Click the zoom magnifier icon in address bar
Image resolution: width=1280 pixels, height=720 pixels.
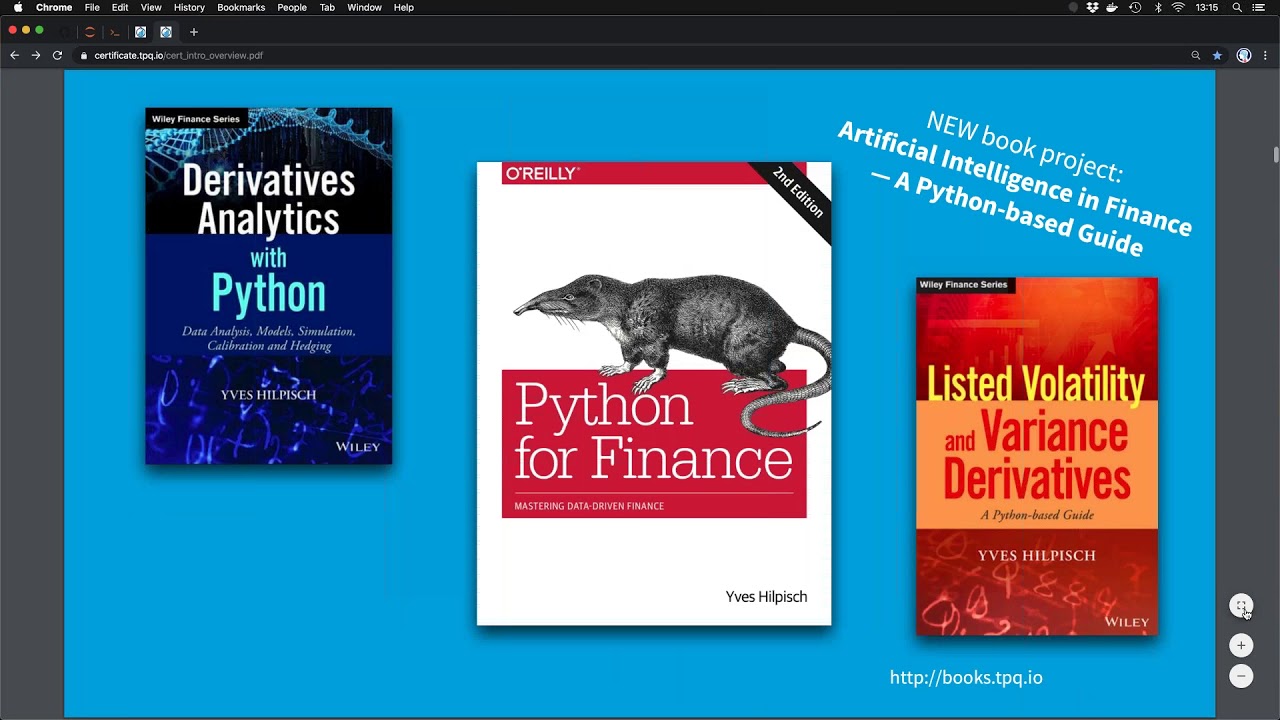pyautogui.click(x=1195, y=56)
